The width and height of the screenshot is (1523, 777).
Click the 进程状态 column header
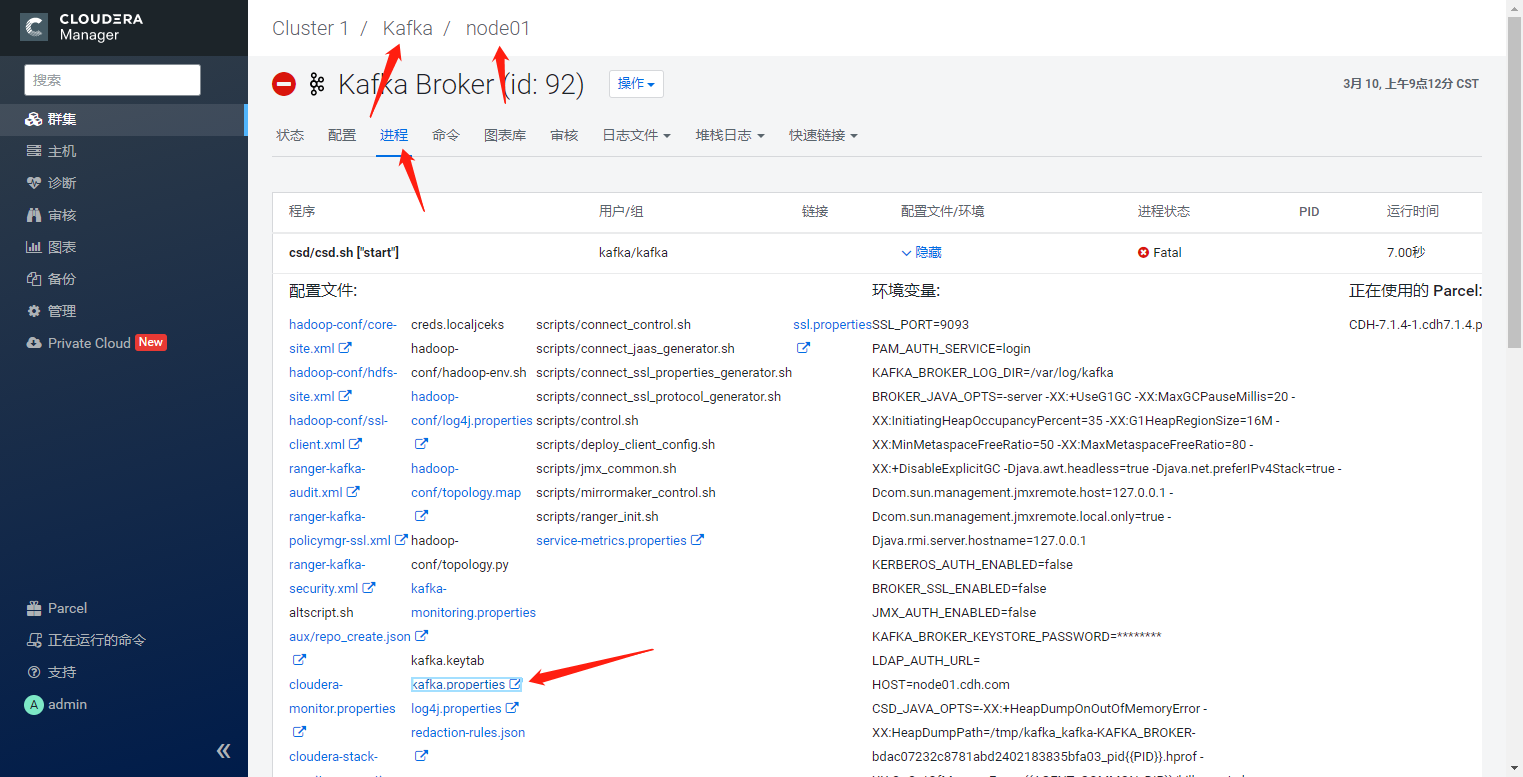click(1164, 212)
